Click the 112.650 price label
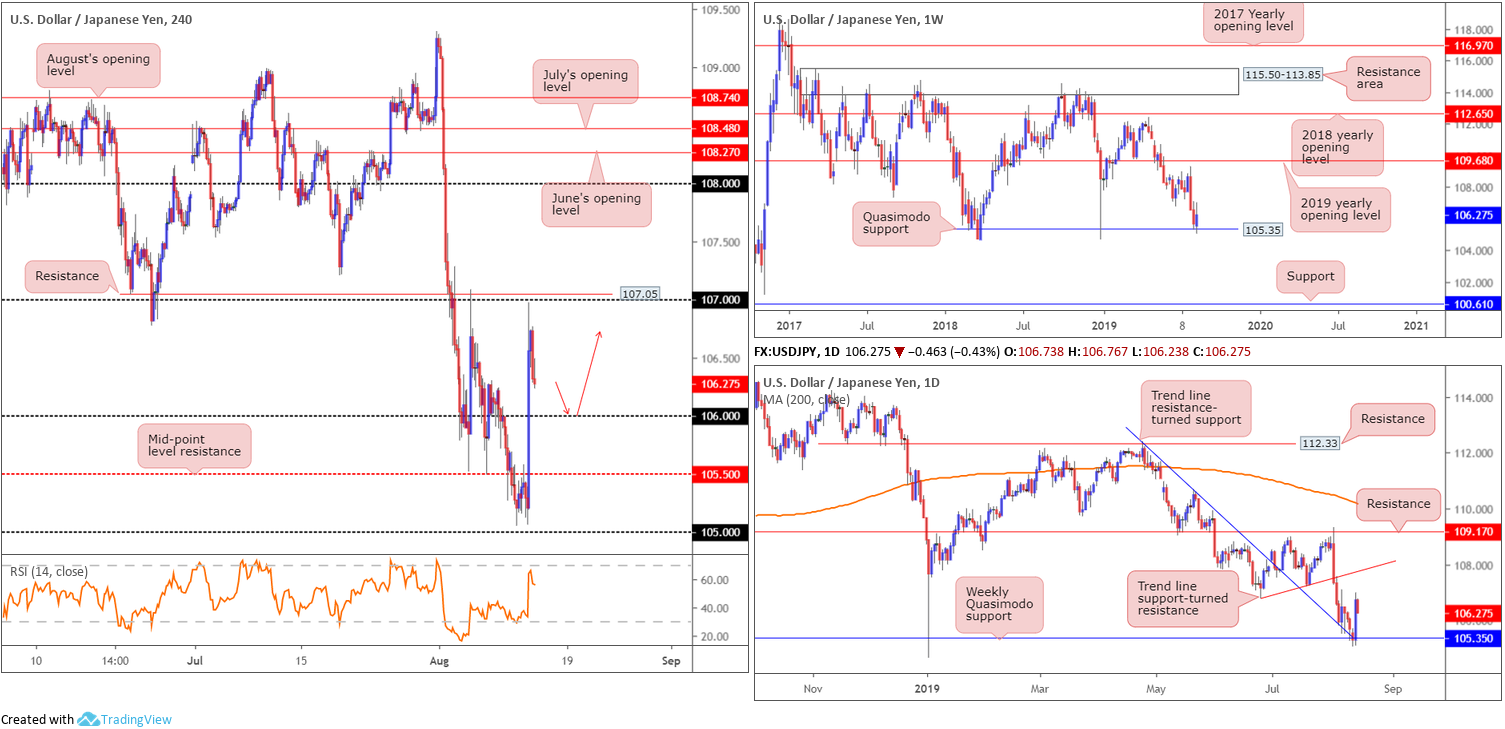The height and width of the screenshot is (729, 1505). point(1473,114)
